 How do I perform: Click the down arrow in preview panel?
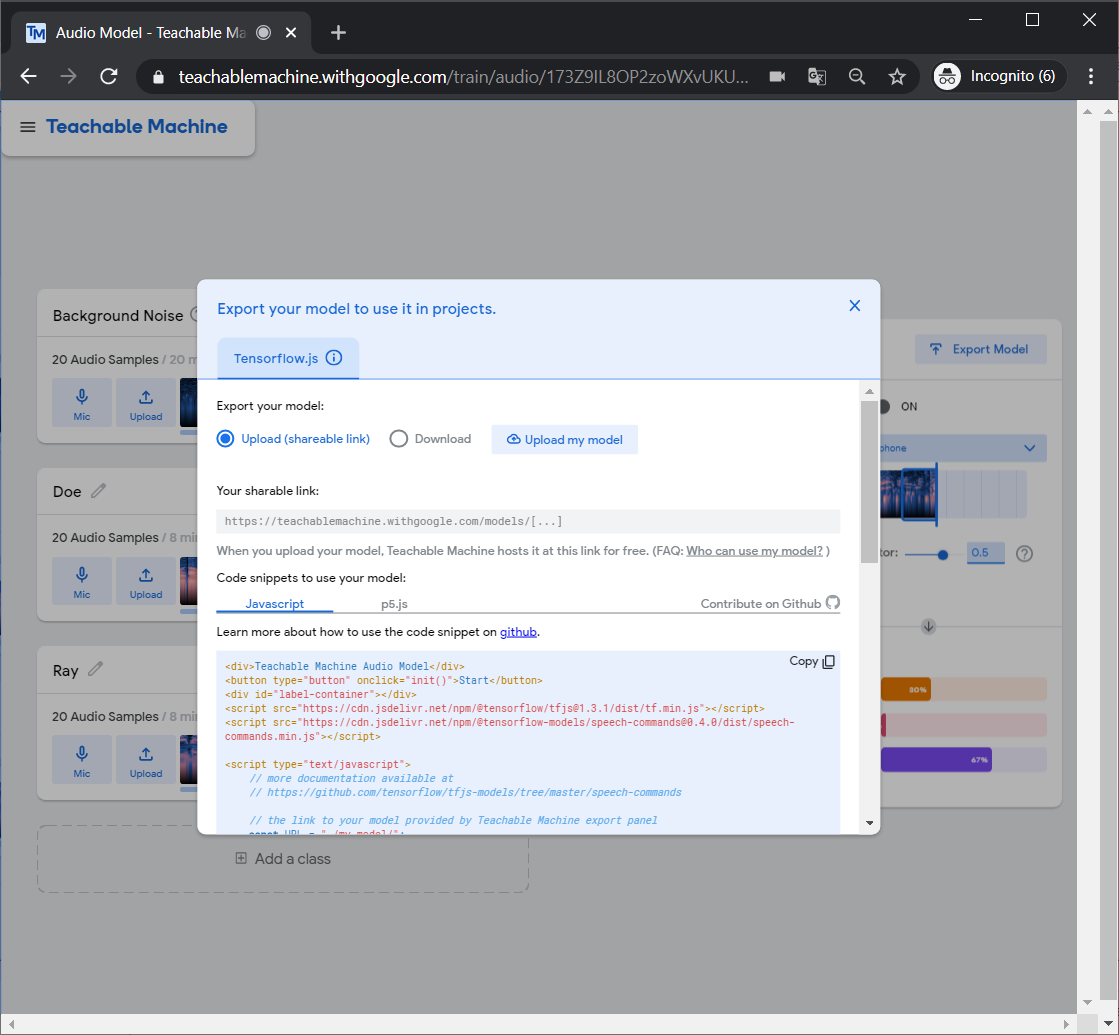point(928,626)
